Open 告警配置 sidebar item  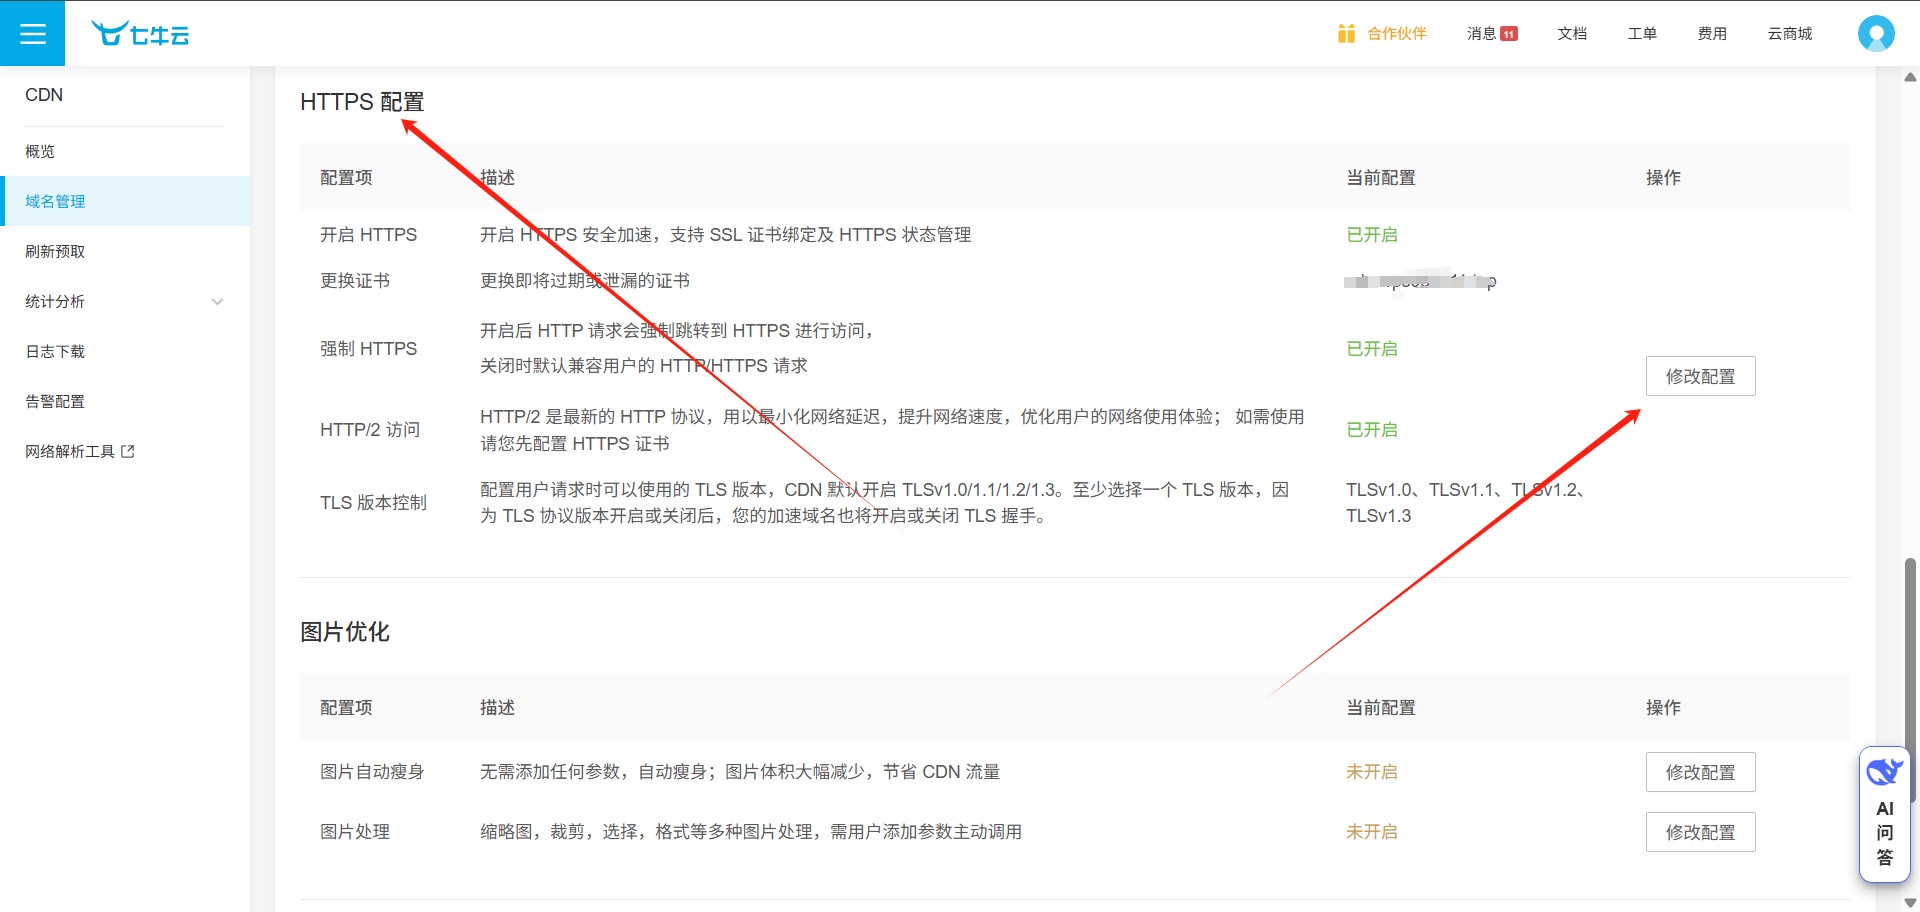55,402
